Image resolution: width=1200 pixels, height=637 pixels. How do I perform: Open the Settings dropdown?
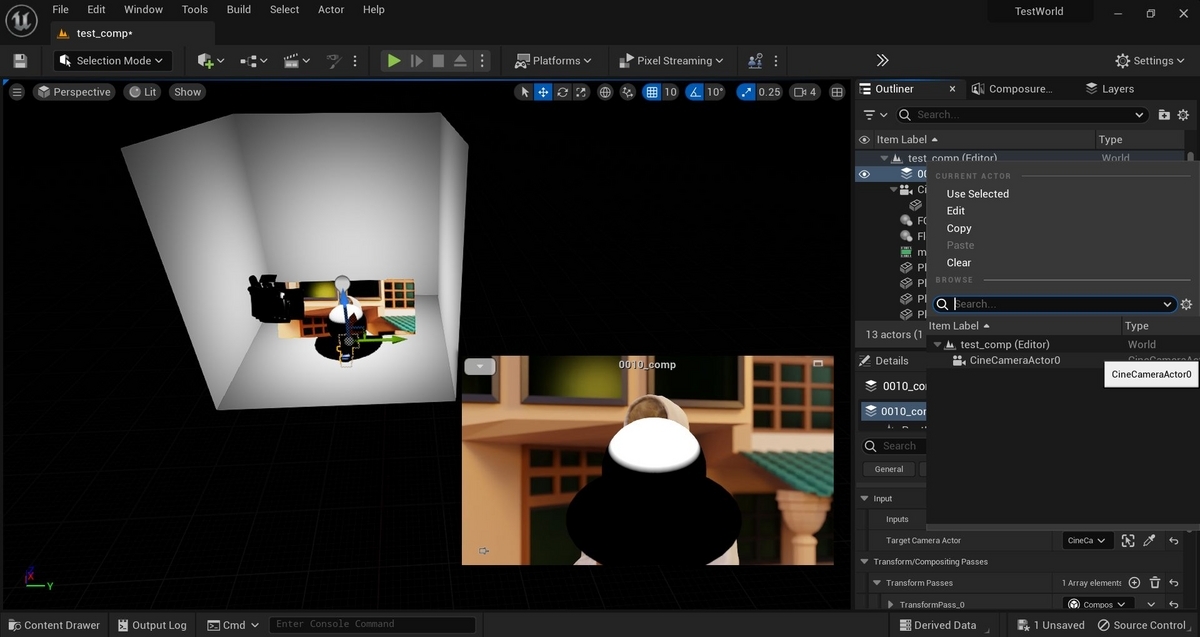coord(1152,61)
